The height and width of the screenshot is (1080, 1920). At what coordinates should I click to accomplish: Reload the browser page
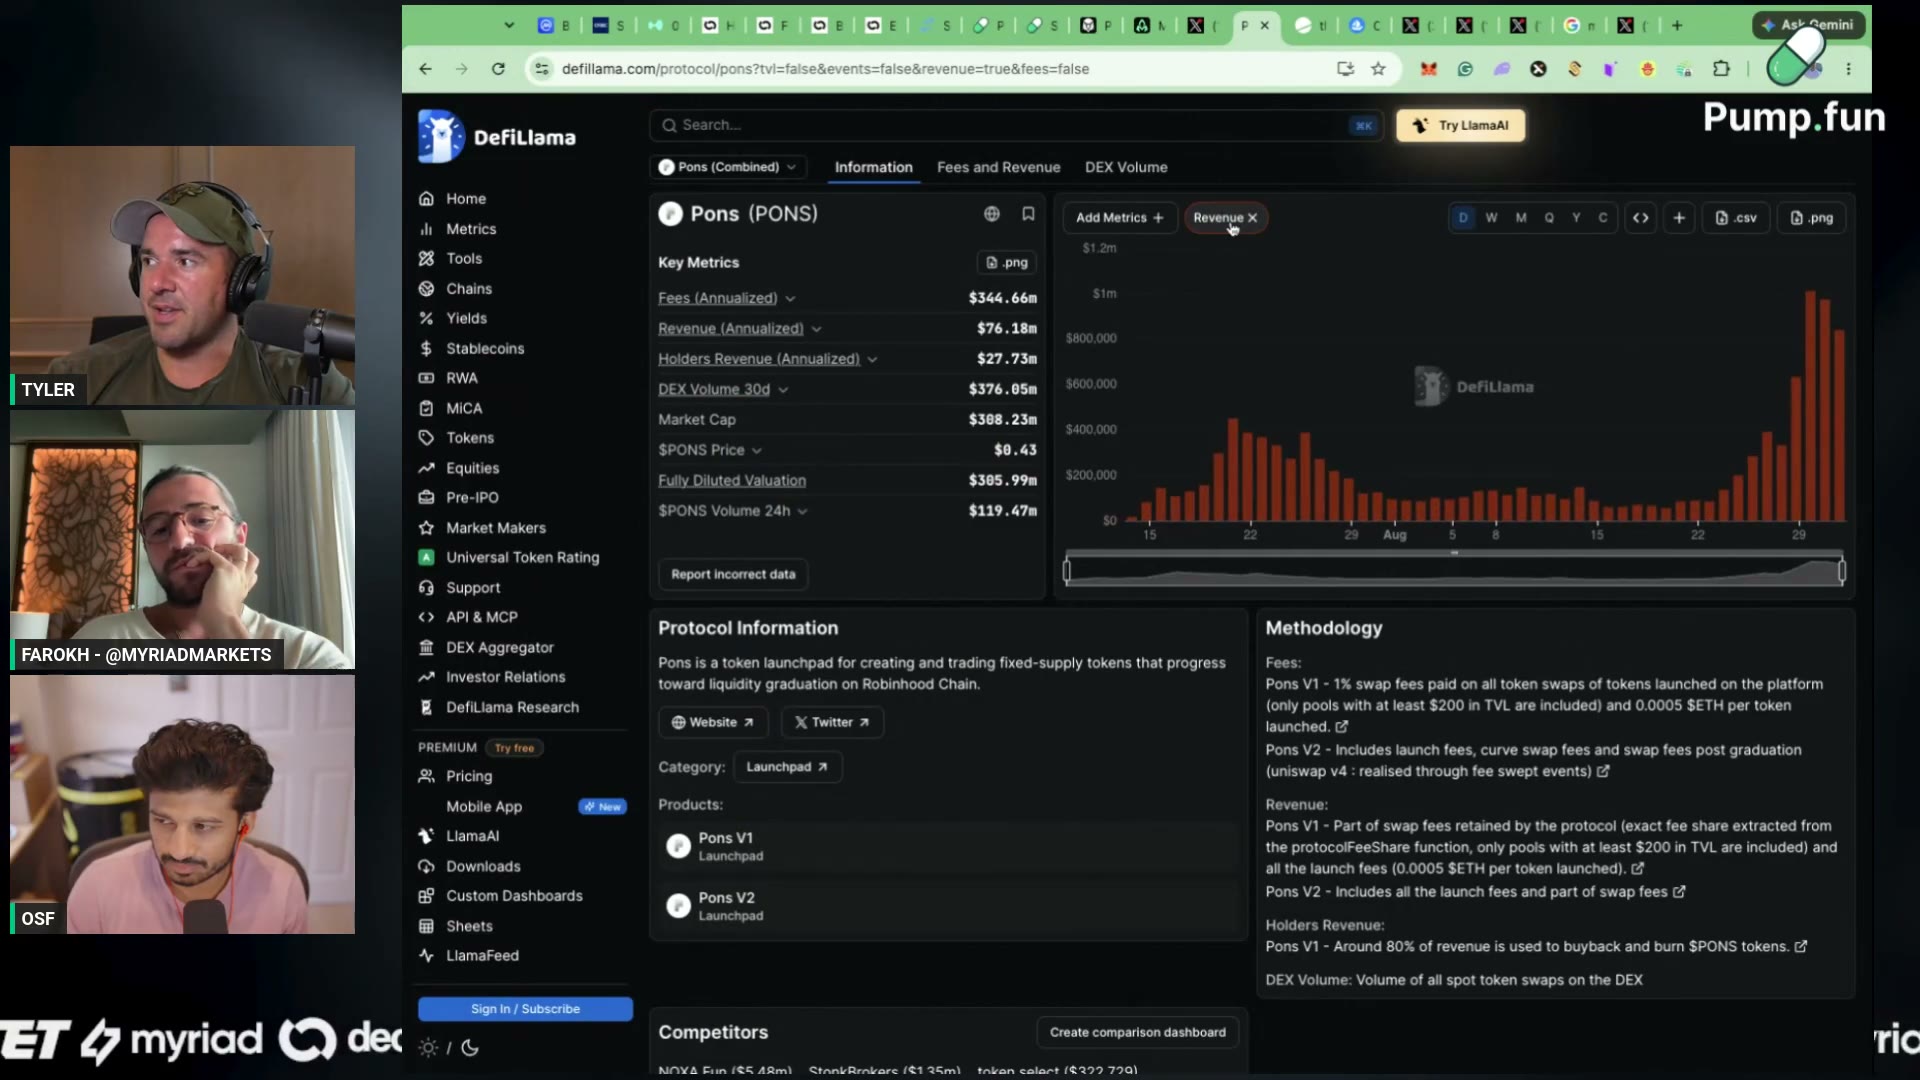[498, 68]
